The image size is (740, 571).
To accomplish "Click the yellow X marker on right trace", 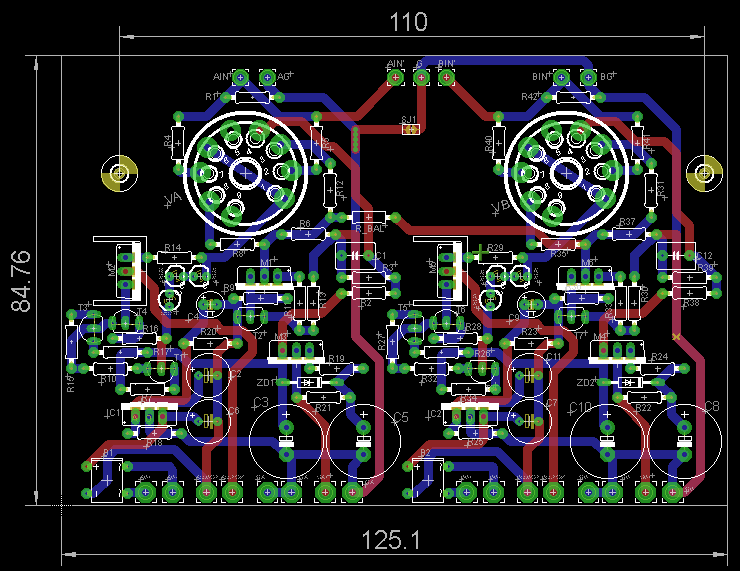I will pyautogui.click(x=676, y=336).
